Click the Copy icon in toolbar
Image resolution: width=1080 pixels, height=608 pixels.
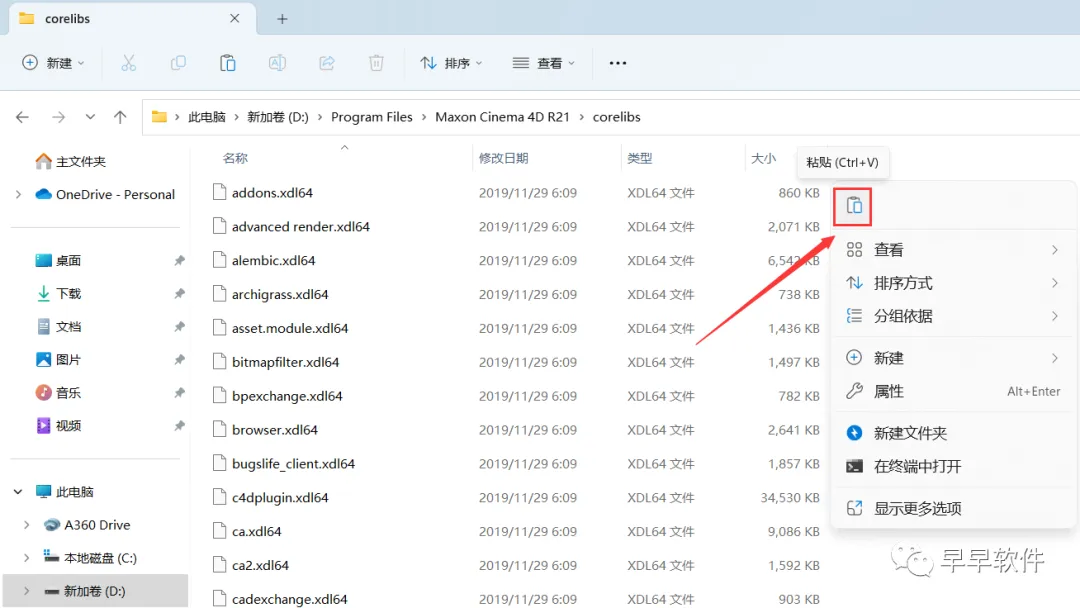pos(178,63)
